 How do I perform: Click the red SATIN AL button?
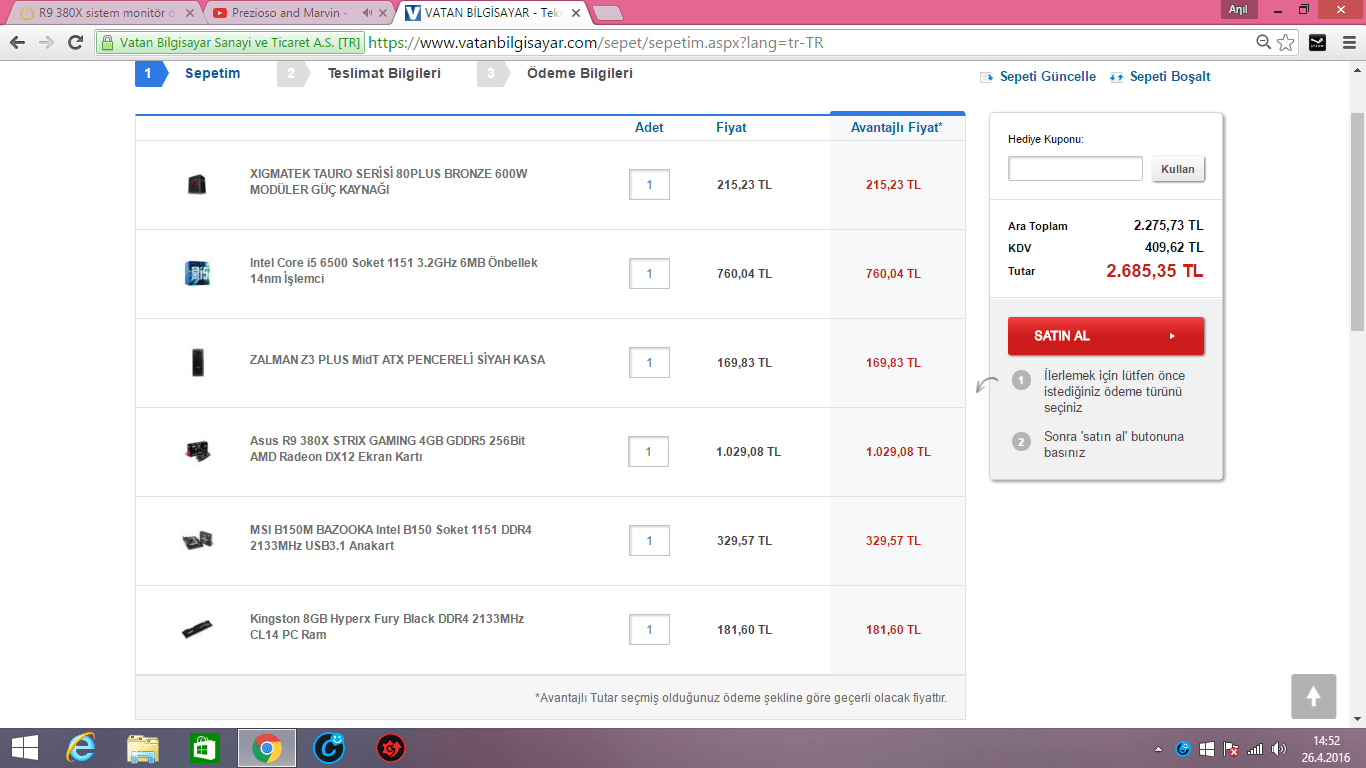1106,336
